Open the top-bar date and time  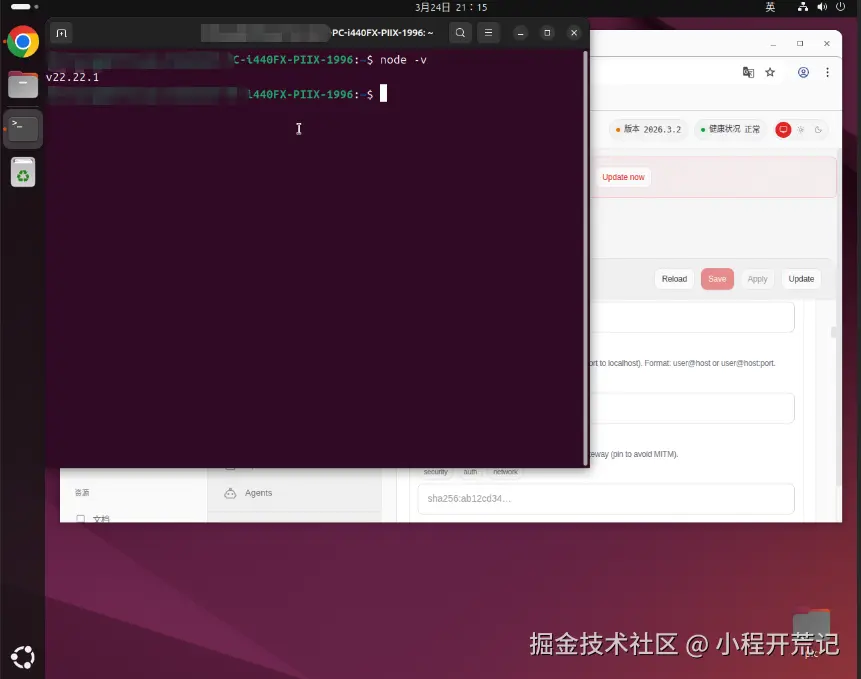[451, 7]
